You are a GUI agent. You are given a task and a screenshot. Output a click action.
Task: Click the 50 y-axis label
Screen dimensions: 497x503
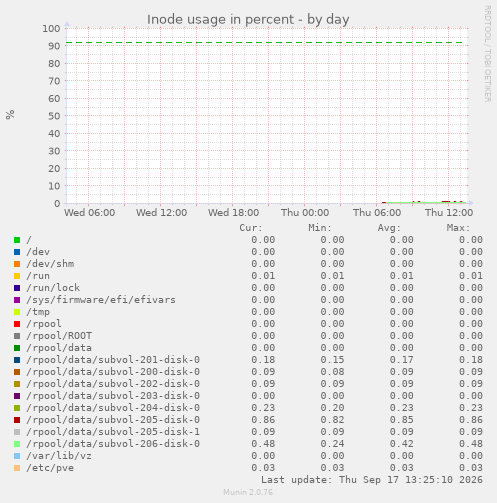pos(54,116)
